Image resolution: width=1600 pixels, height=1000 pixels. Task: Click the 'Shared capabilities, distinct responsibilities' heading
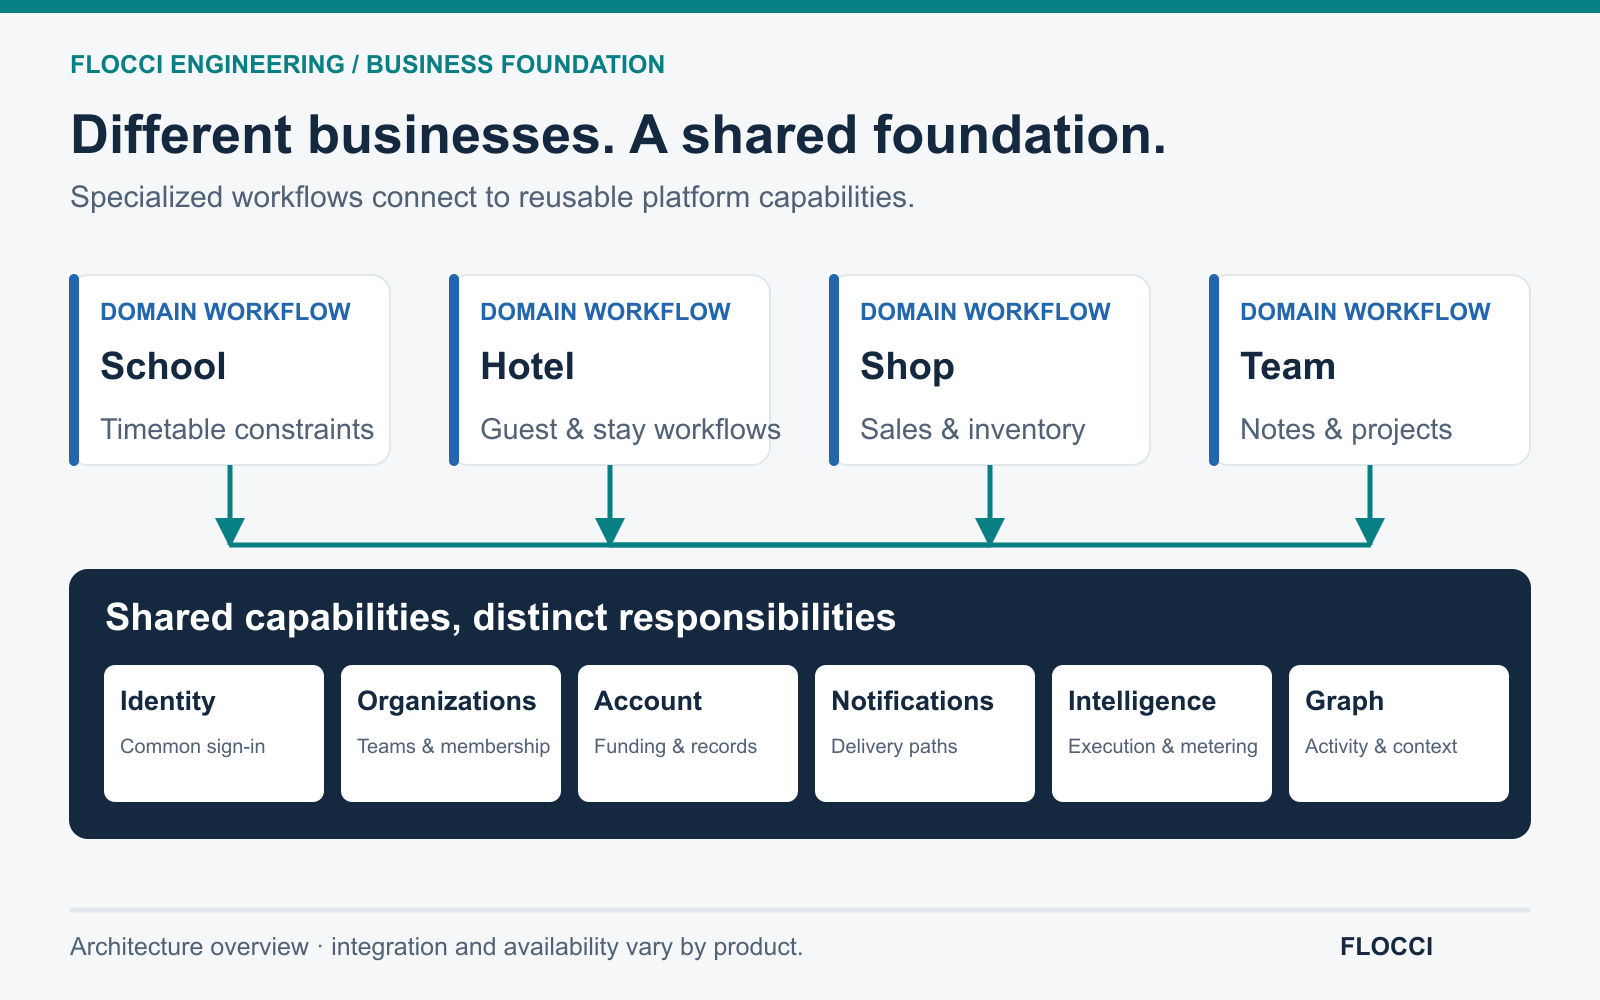[x=500, y=618]
